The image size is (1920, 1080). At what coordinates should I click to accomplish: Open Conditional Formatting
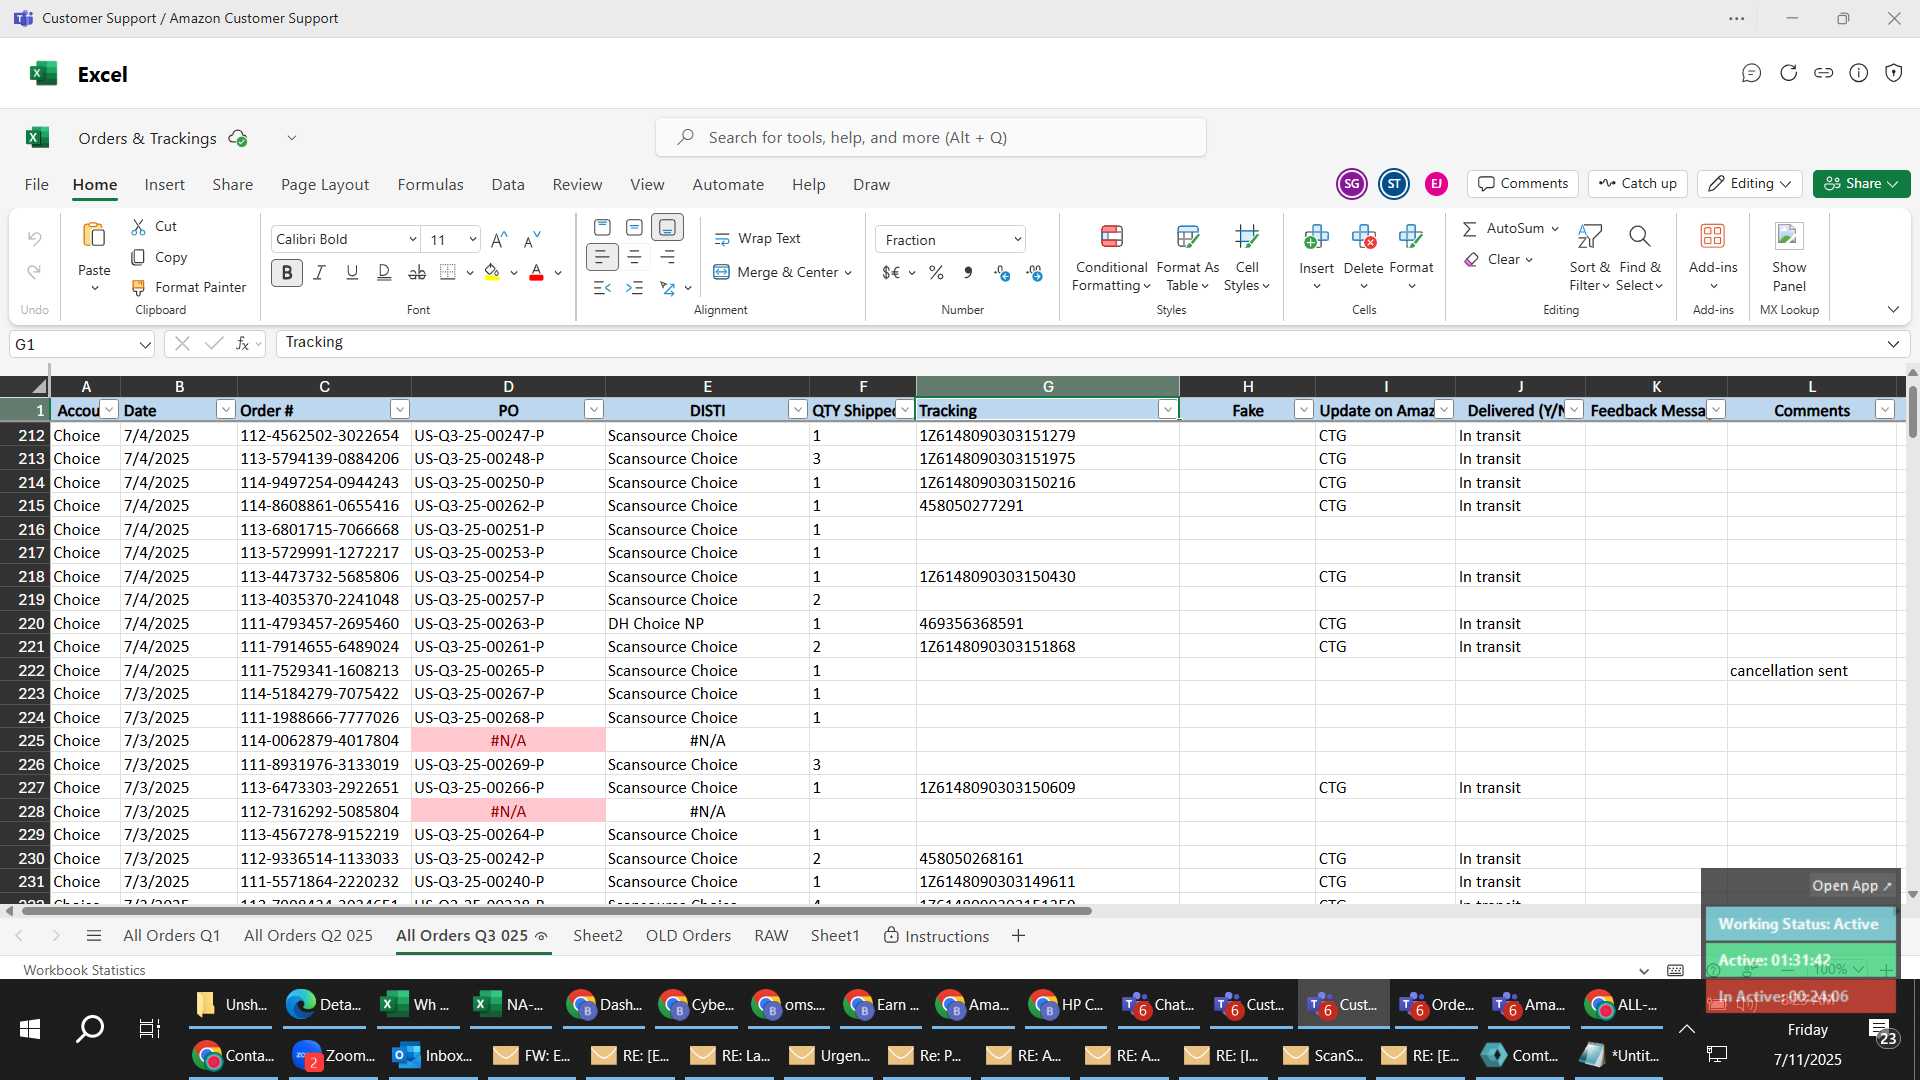click(x=1111, y=258)
